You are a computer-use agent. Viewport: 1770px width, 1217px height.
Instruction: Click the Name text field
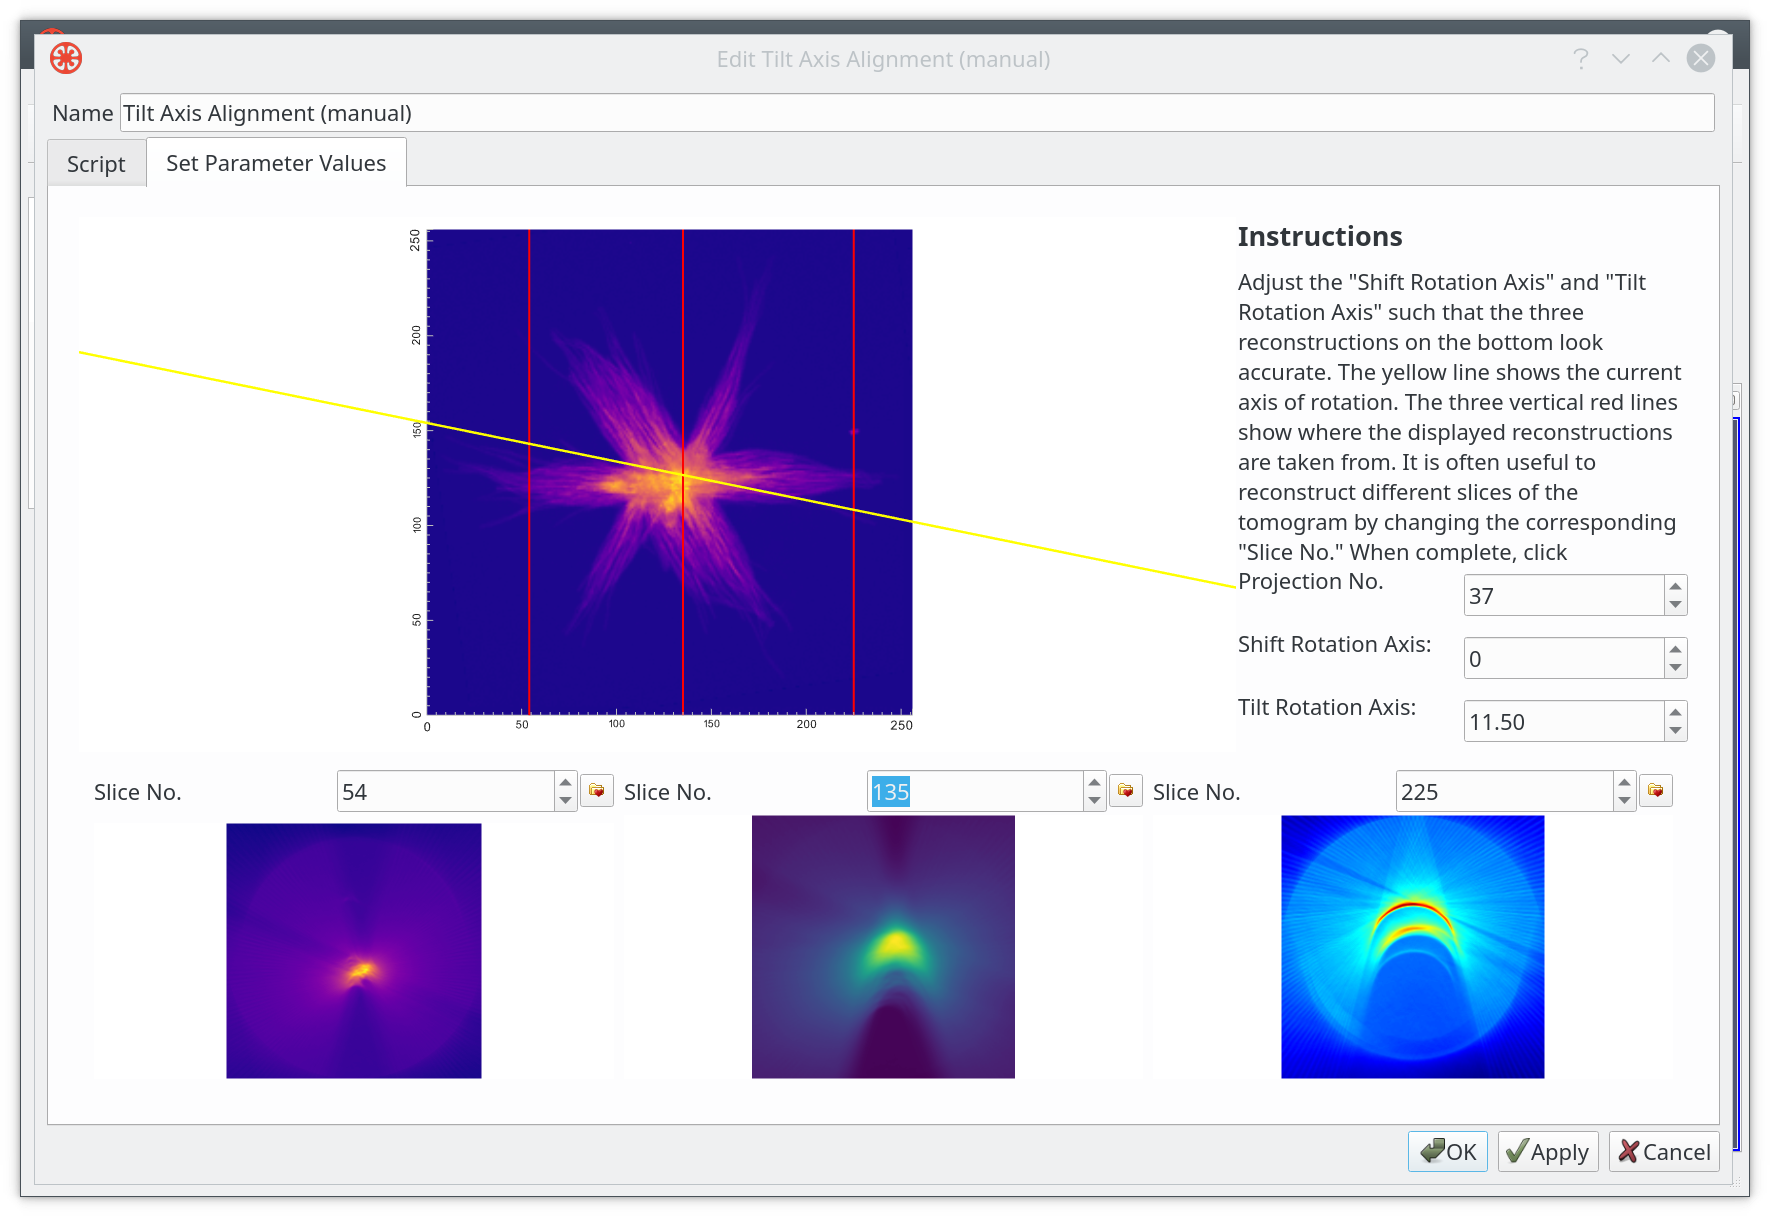917,113
